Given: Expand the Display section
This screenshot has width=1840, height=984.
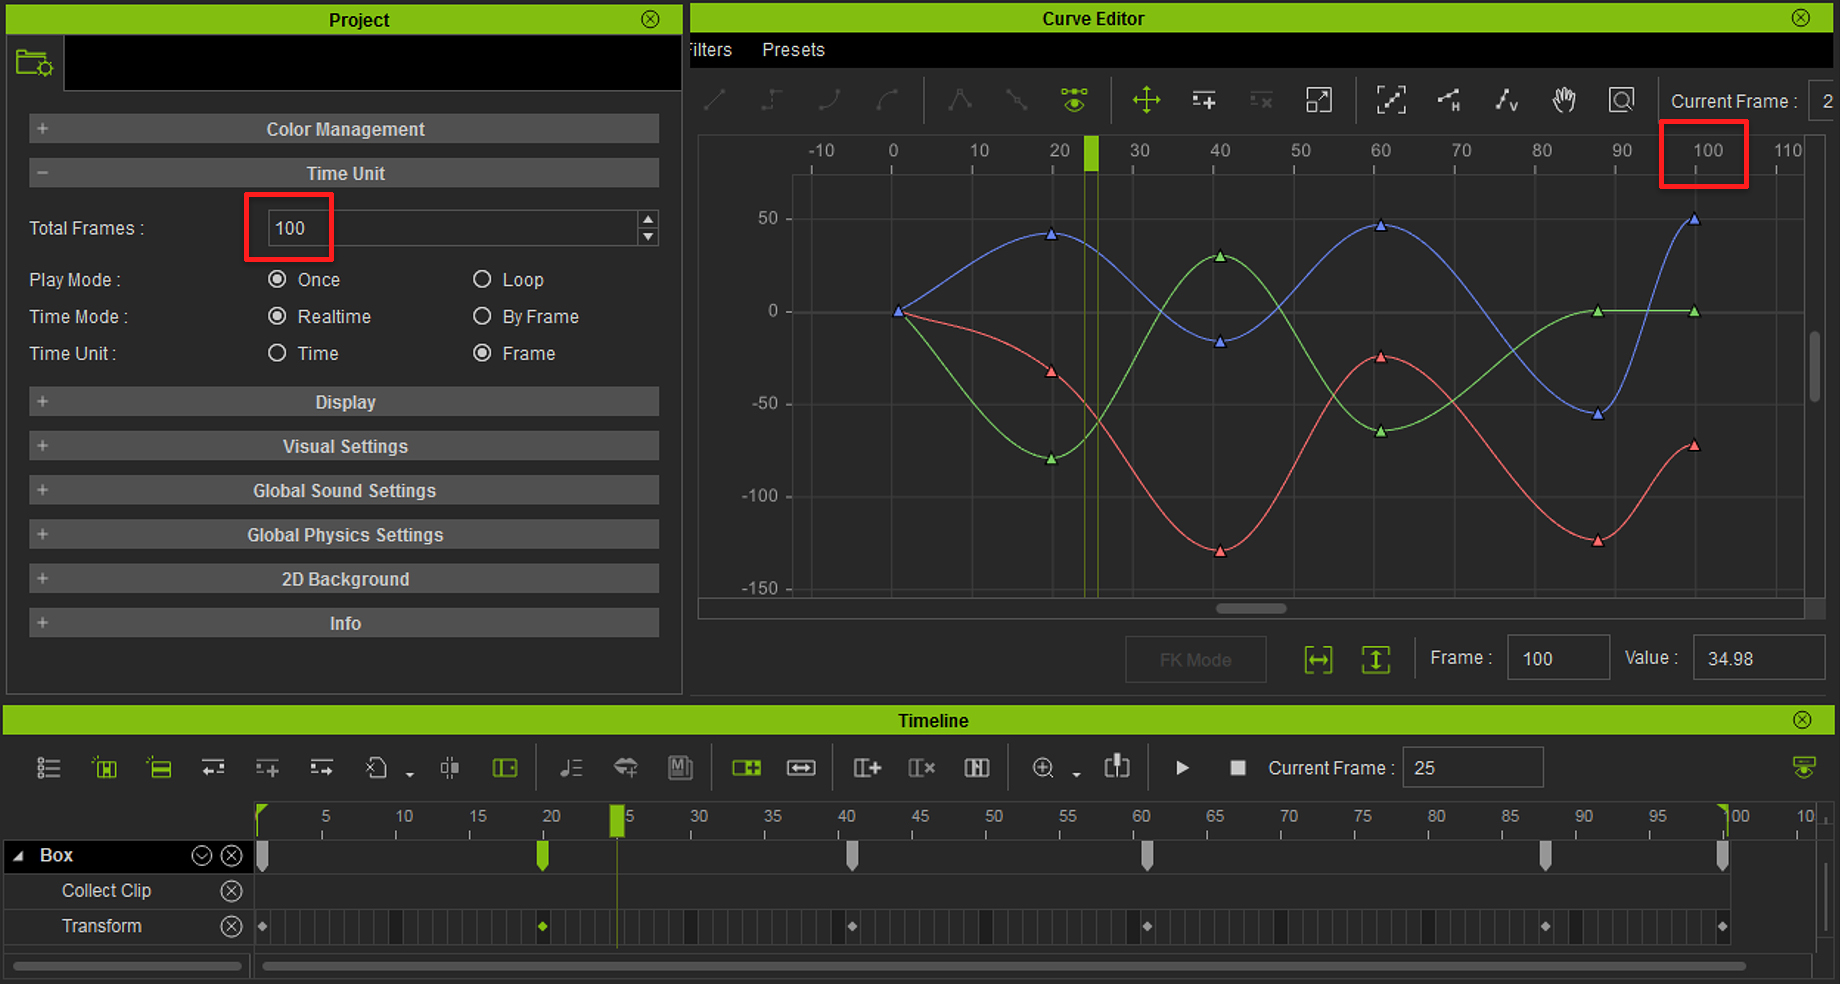Looking at the screenshot, I should (x=344, y=402).
